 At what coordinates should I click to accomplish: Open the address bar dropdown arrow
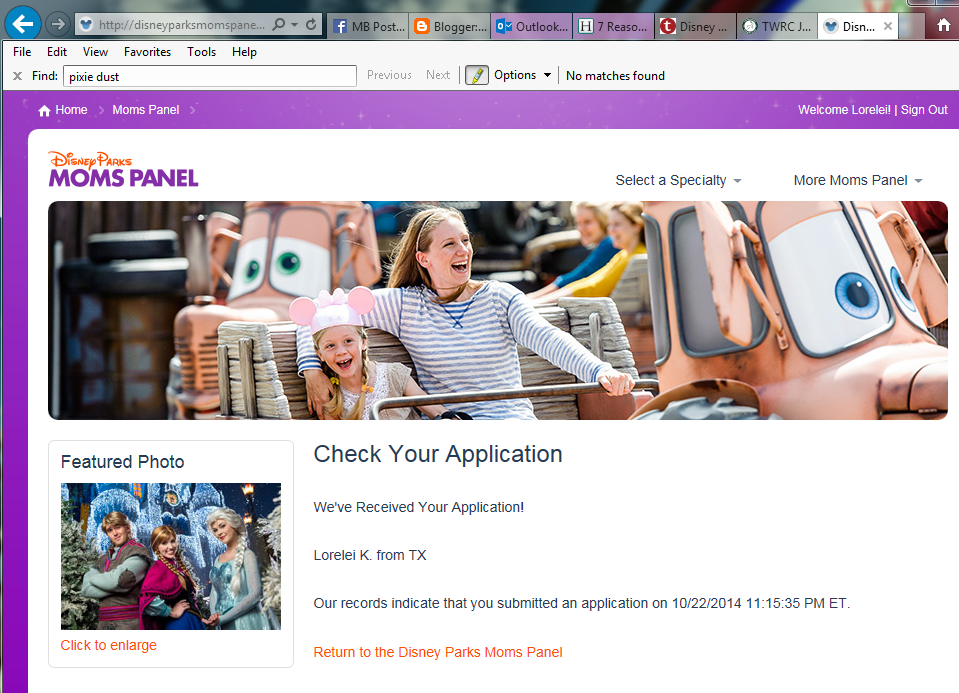pyautogui.click(x=295, y=24)
